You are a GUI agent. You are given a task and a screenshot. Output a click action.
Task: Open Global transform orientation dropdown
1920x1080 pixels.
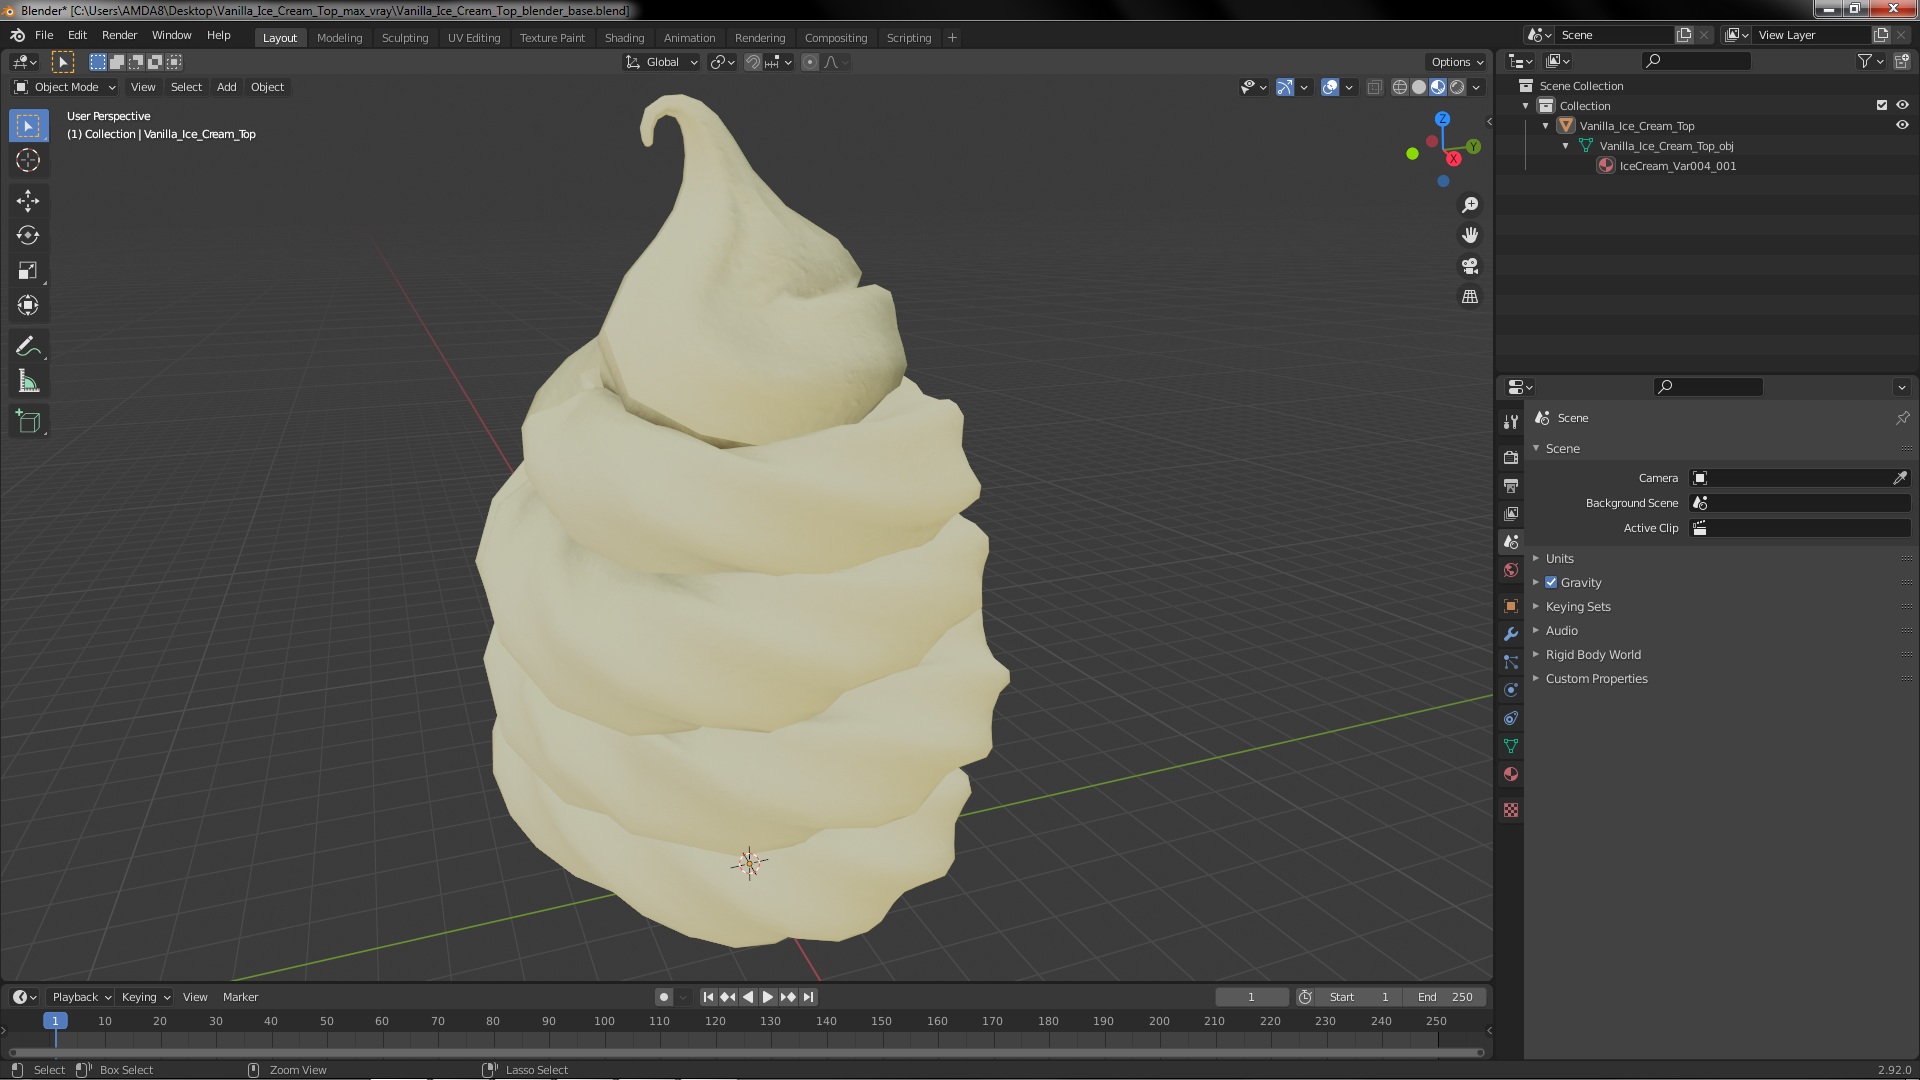click(x=663, y=62)
